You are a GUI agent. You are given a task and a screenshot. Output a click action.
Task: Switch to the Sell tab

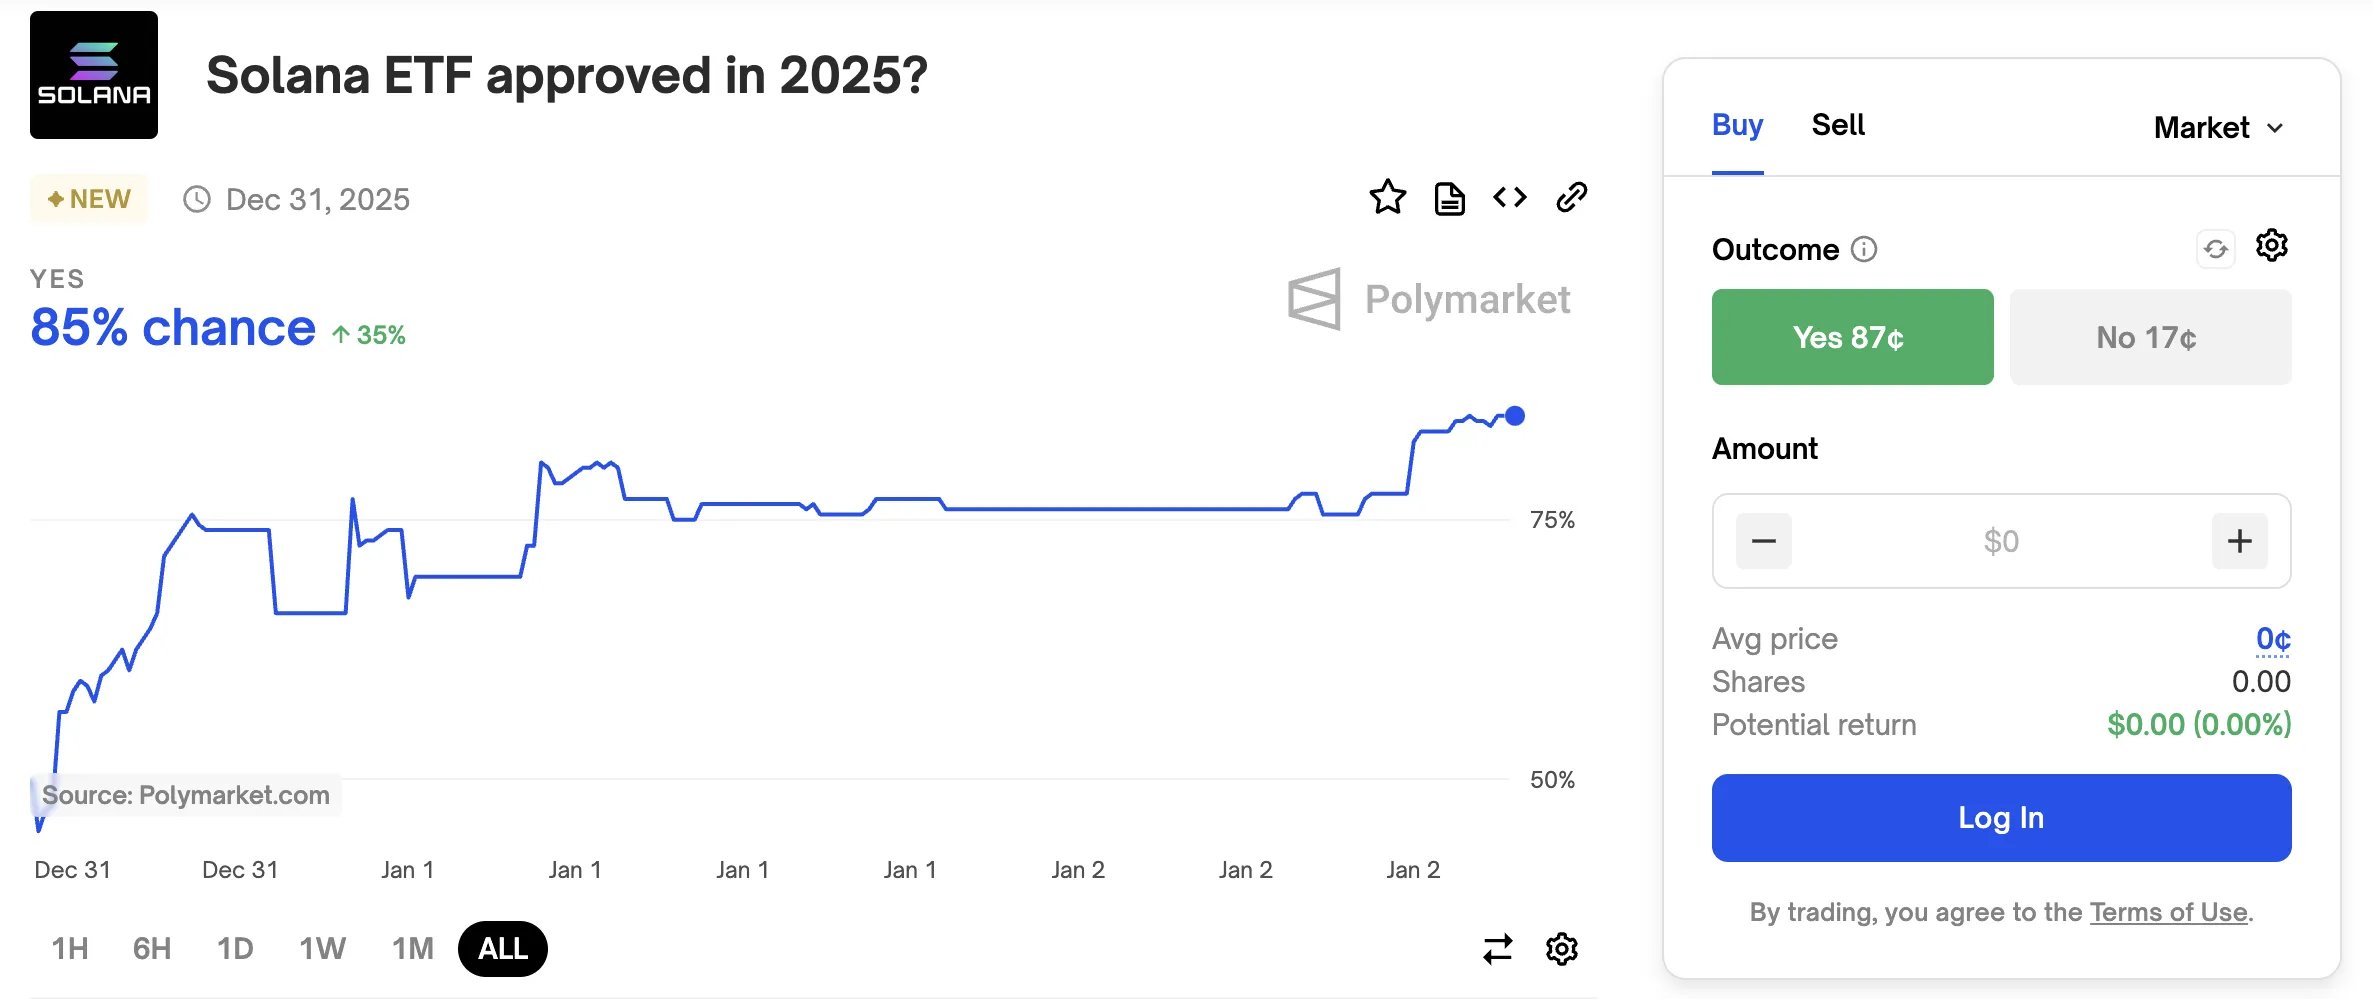[1838, 125]
